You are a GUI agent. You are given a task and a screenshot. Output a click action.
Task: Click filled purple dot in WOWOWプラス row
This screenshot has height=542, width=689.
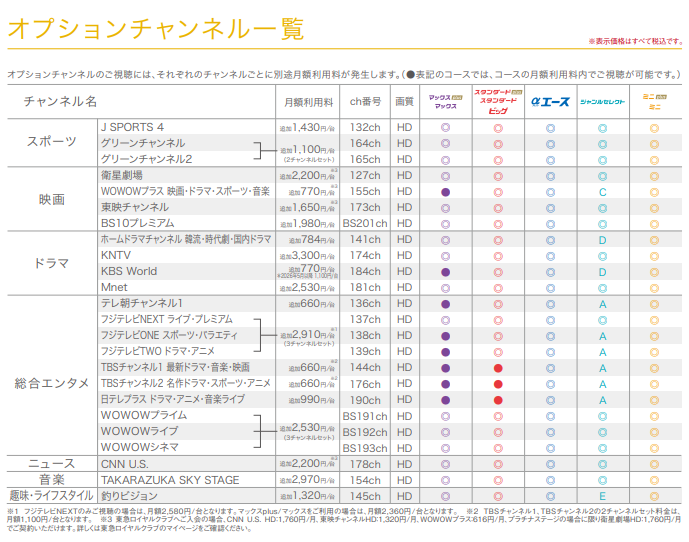pos(446,192)
